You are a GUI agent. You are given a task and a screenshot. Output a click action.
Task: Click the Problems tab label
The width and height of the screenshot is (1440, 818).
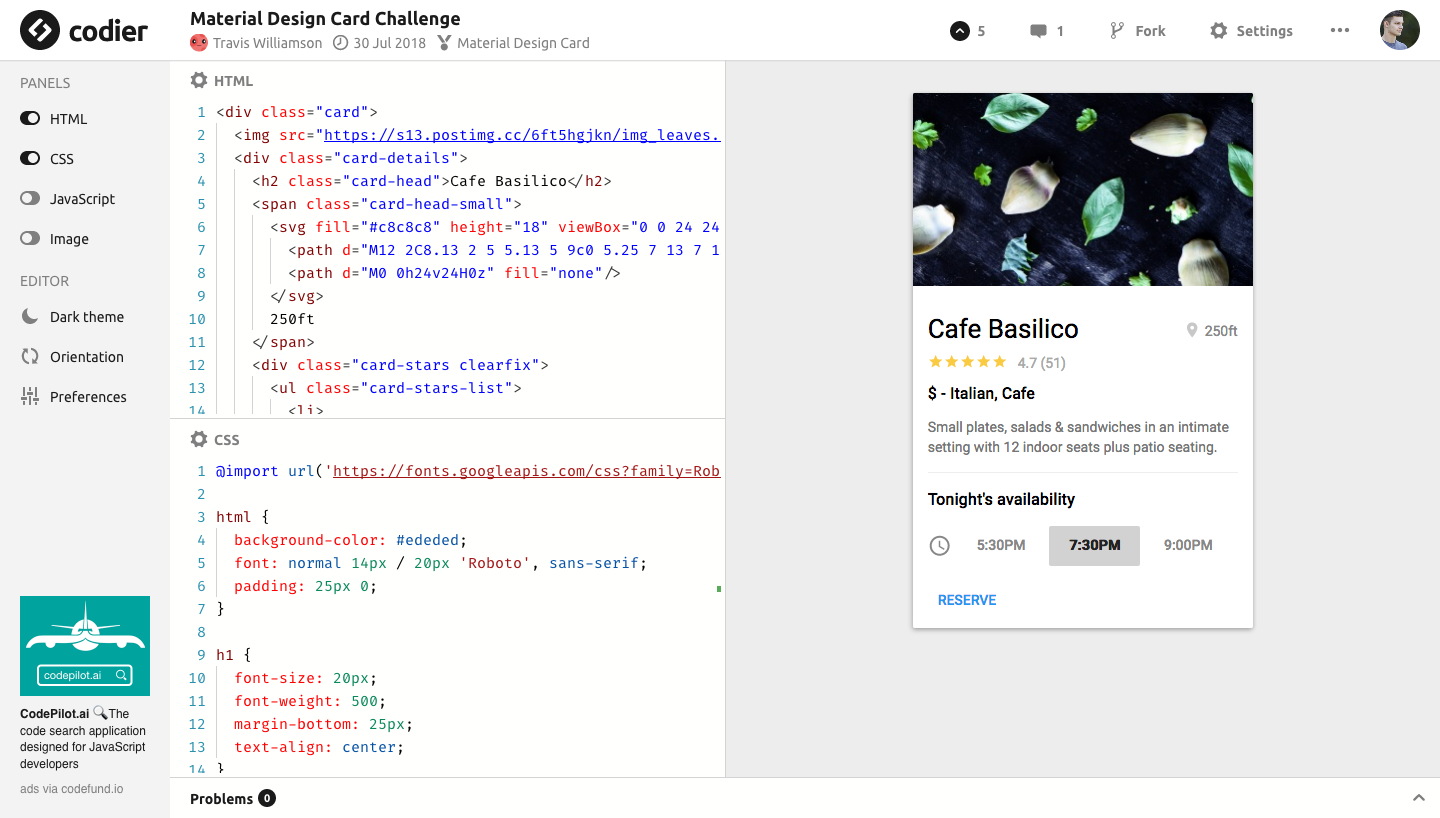221,798
